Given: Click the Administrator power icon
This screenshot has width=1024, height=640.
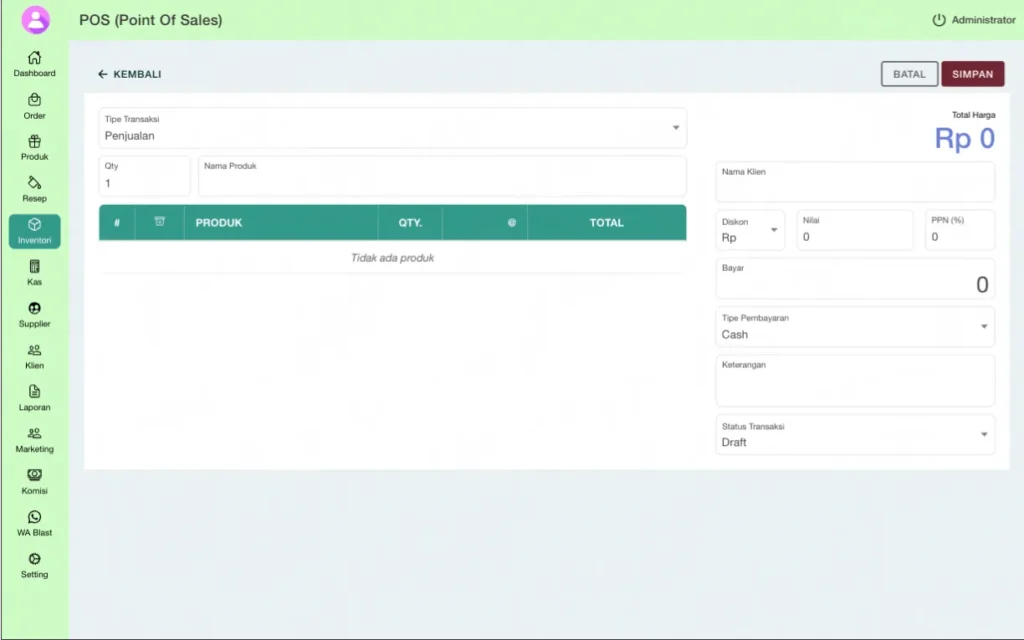Looking at the screenshot, I should coord(938,20).
